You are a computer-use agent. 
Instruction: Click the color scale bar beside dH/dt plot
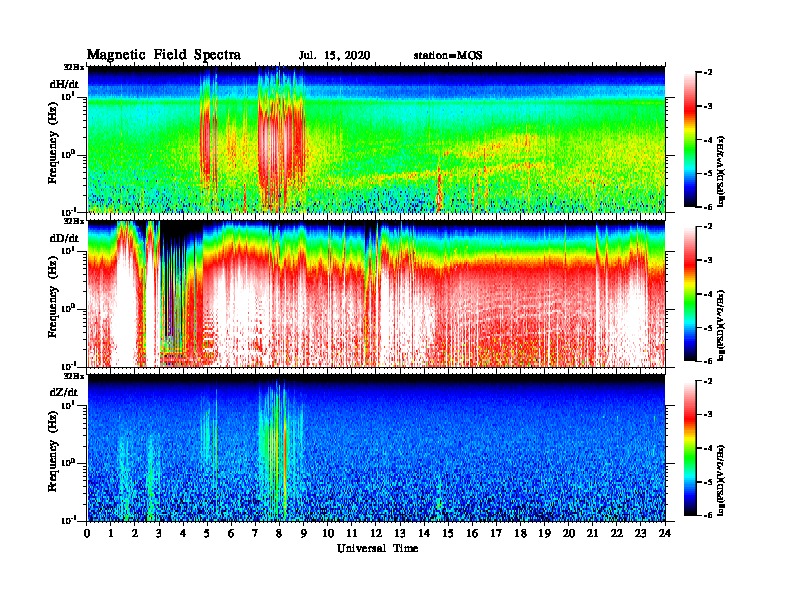(x=689, y=139)
